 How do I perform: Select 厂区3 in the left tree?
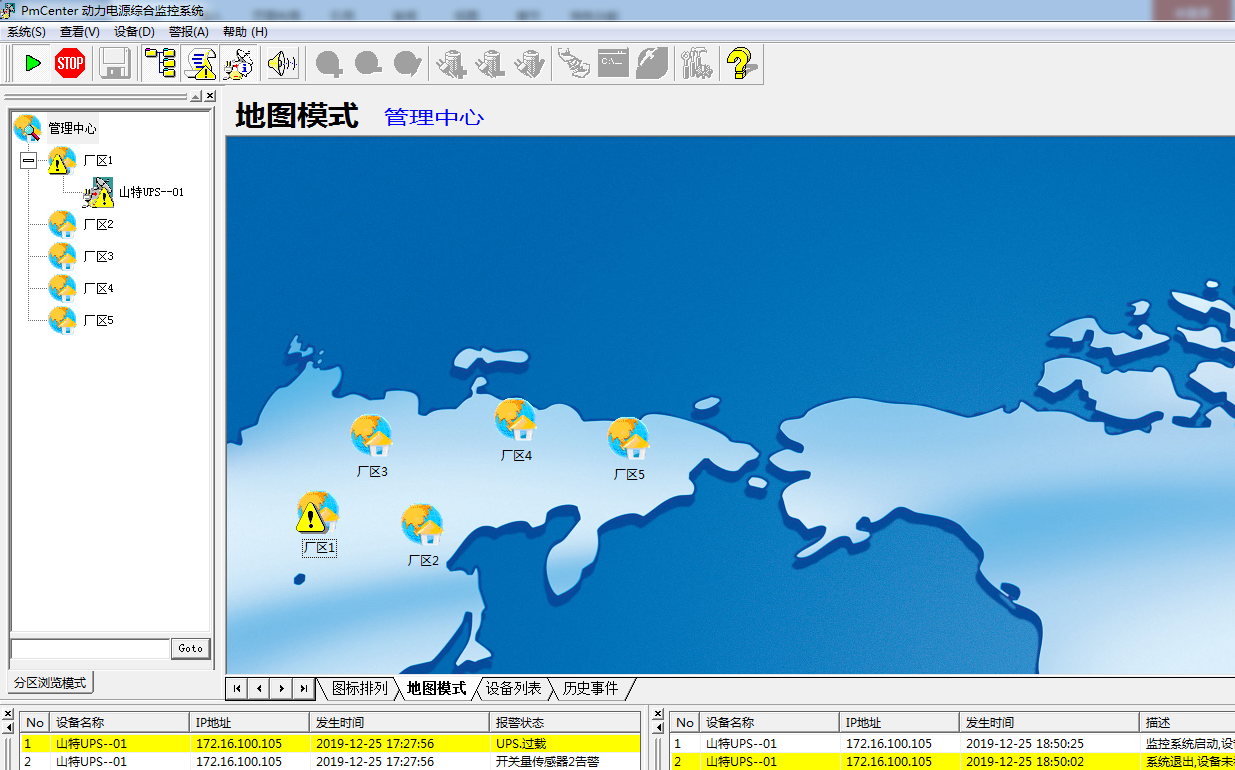[98, 256]
